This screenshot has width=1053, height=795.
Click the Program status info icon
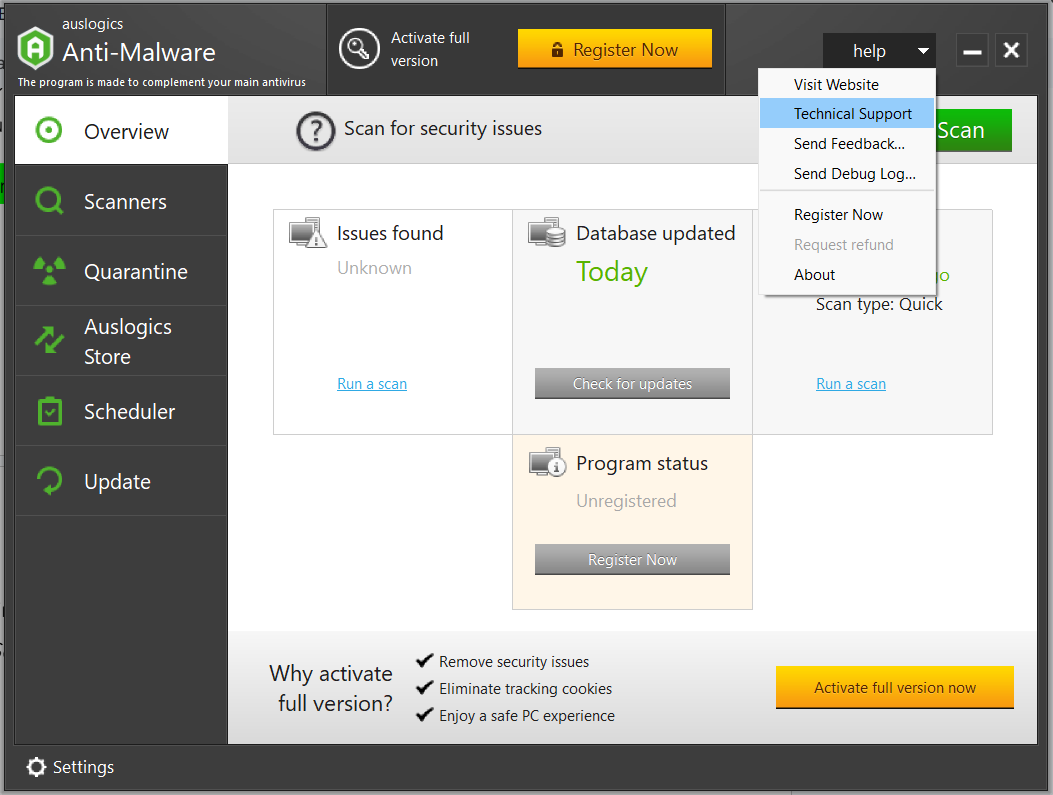coord(547,462)
